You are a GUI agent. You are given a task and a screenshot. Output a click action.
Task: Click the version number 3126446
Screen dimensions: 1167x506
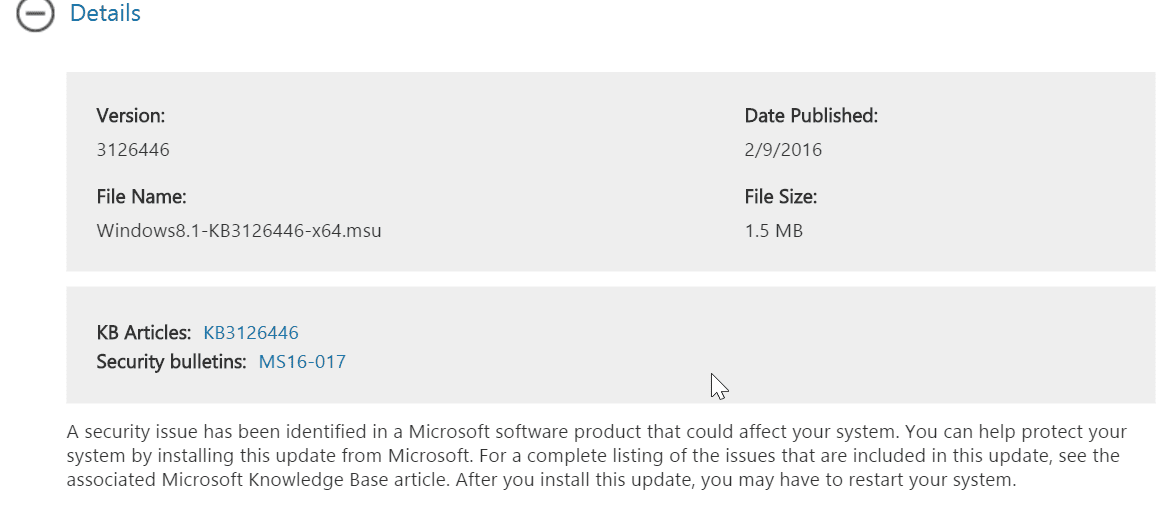tap(133, 150)
